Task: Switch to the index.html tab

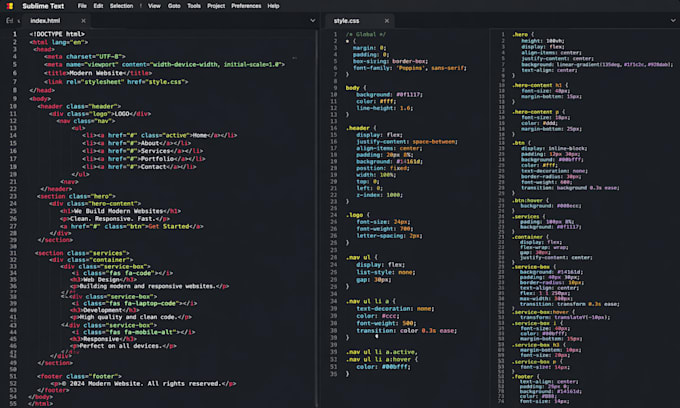Action: pos(45,21)
